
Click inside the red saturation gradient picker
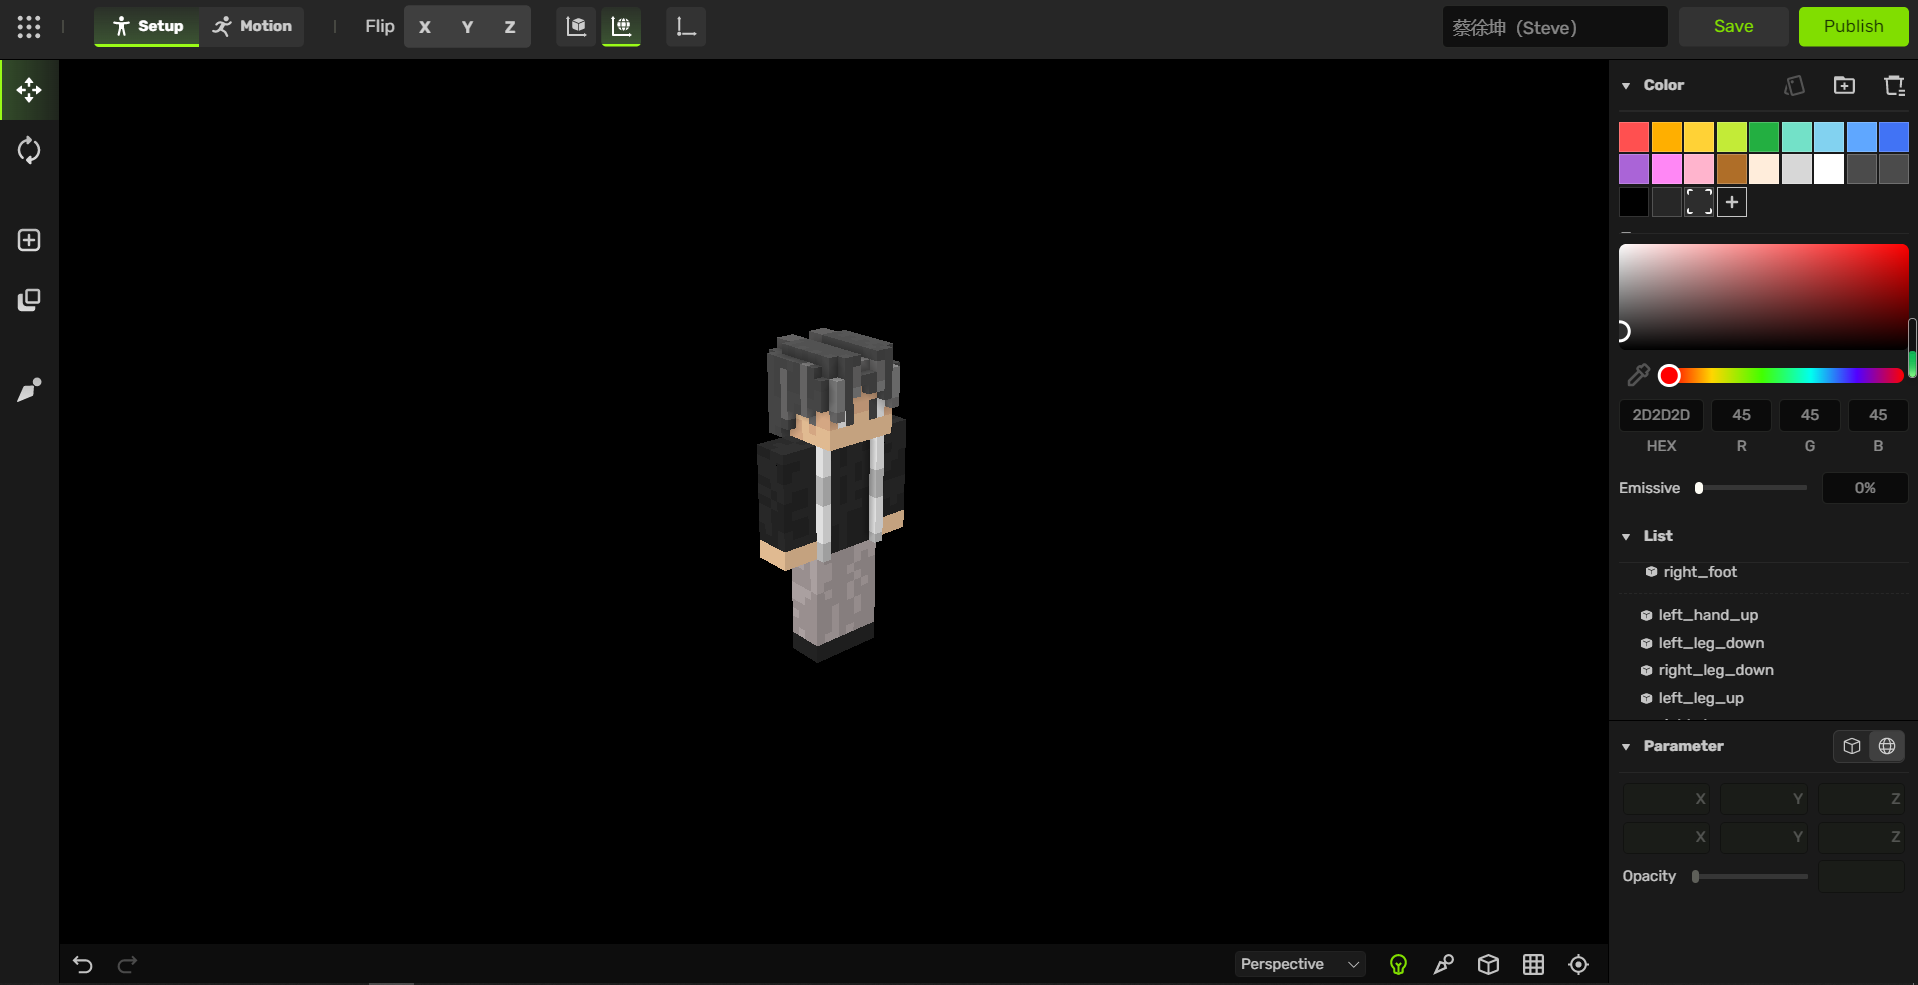click(x=1764, y=296)
